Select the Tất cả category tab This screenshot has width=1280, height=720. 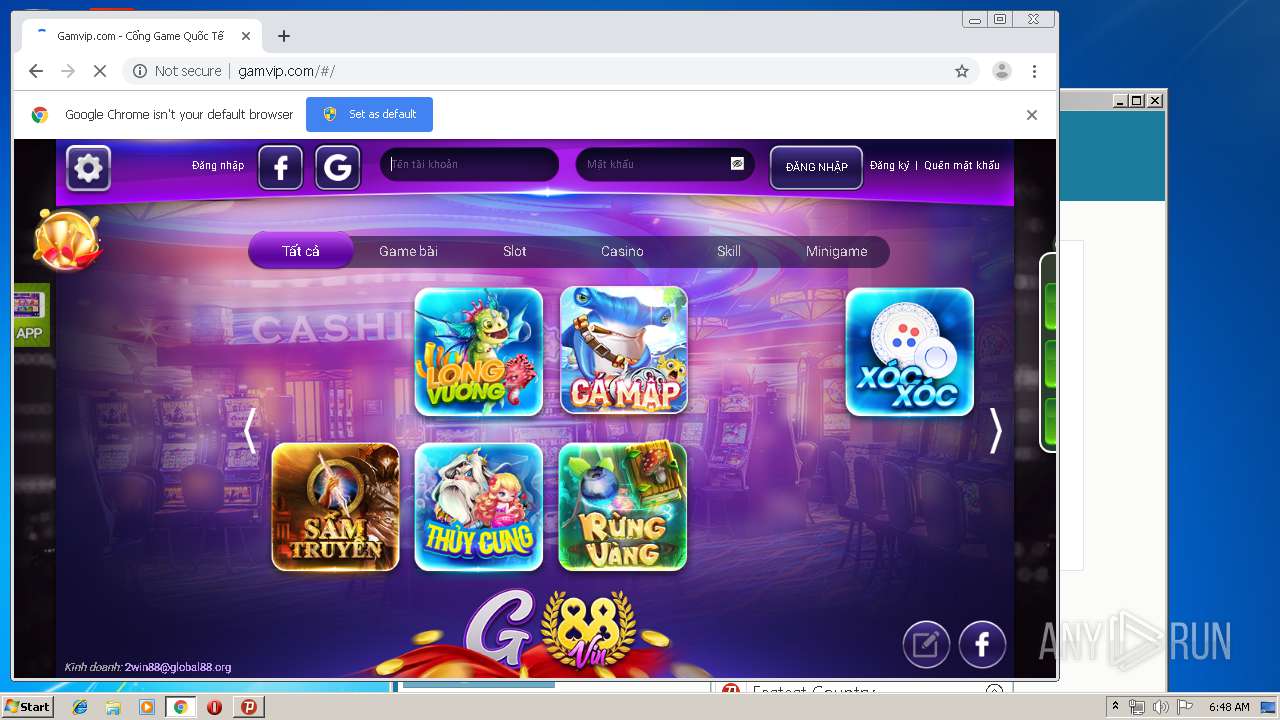pos(301,251)
